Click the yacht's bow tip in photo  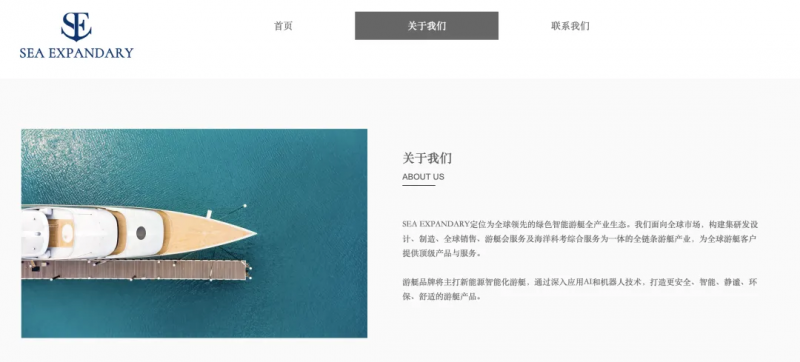click(253, 234)
